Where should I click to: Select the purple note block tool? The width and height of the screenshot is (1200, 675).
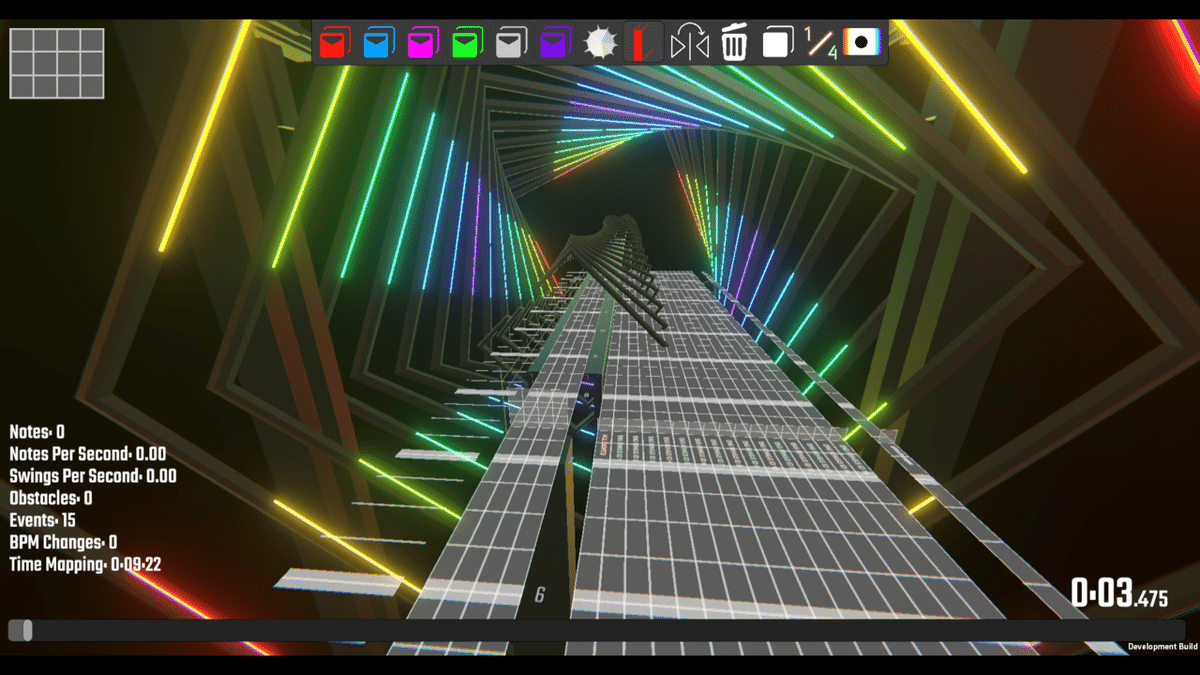point(555,43)
